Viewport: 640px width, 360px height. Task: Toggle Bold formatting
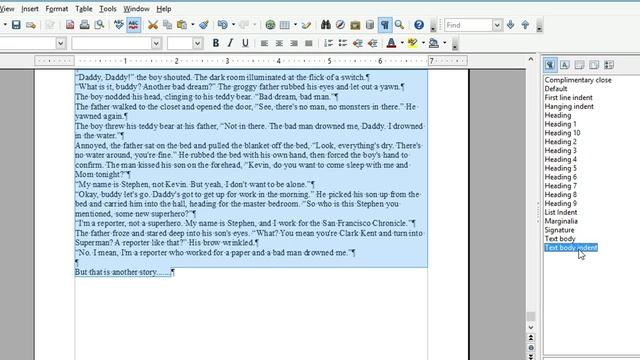tap(216, 43)
